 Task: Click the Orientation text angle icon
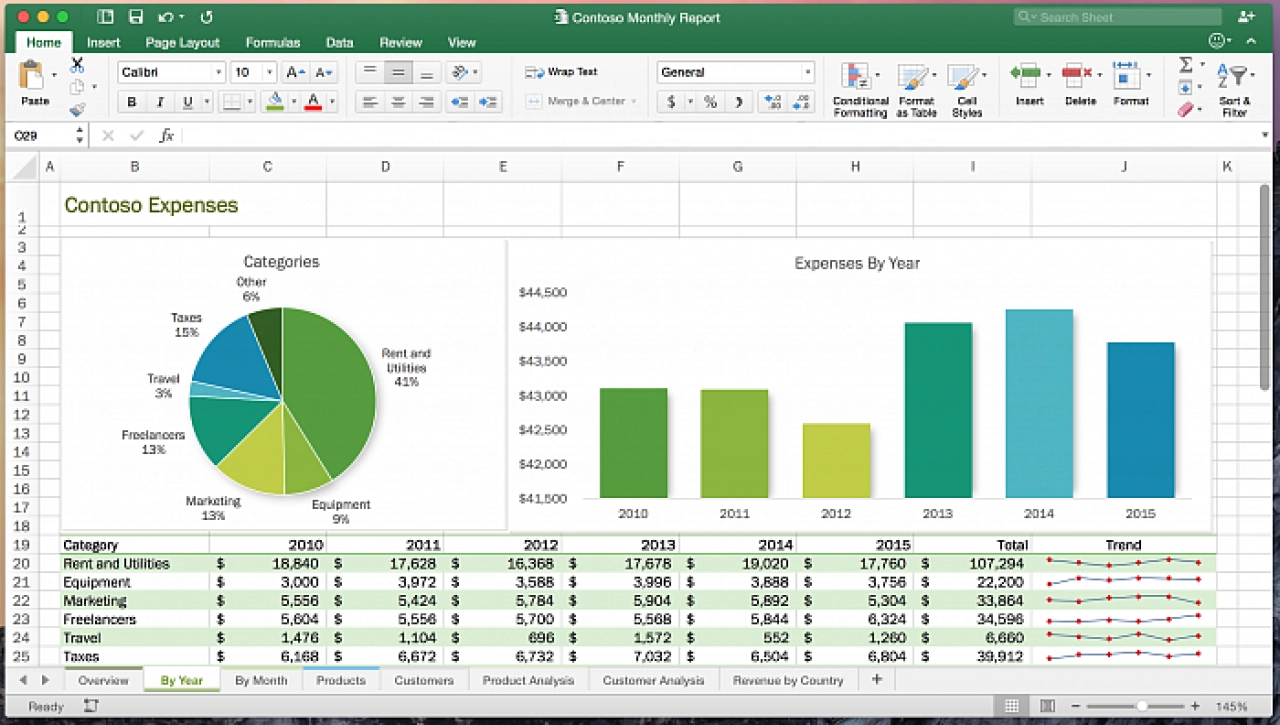(459, 72)
